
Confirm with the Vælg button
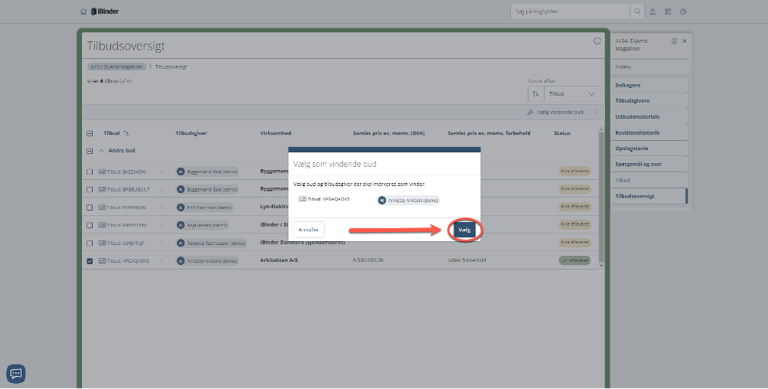[464, 230]
